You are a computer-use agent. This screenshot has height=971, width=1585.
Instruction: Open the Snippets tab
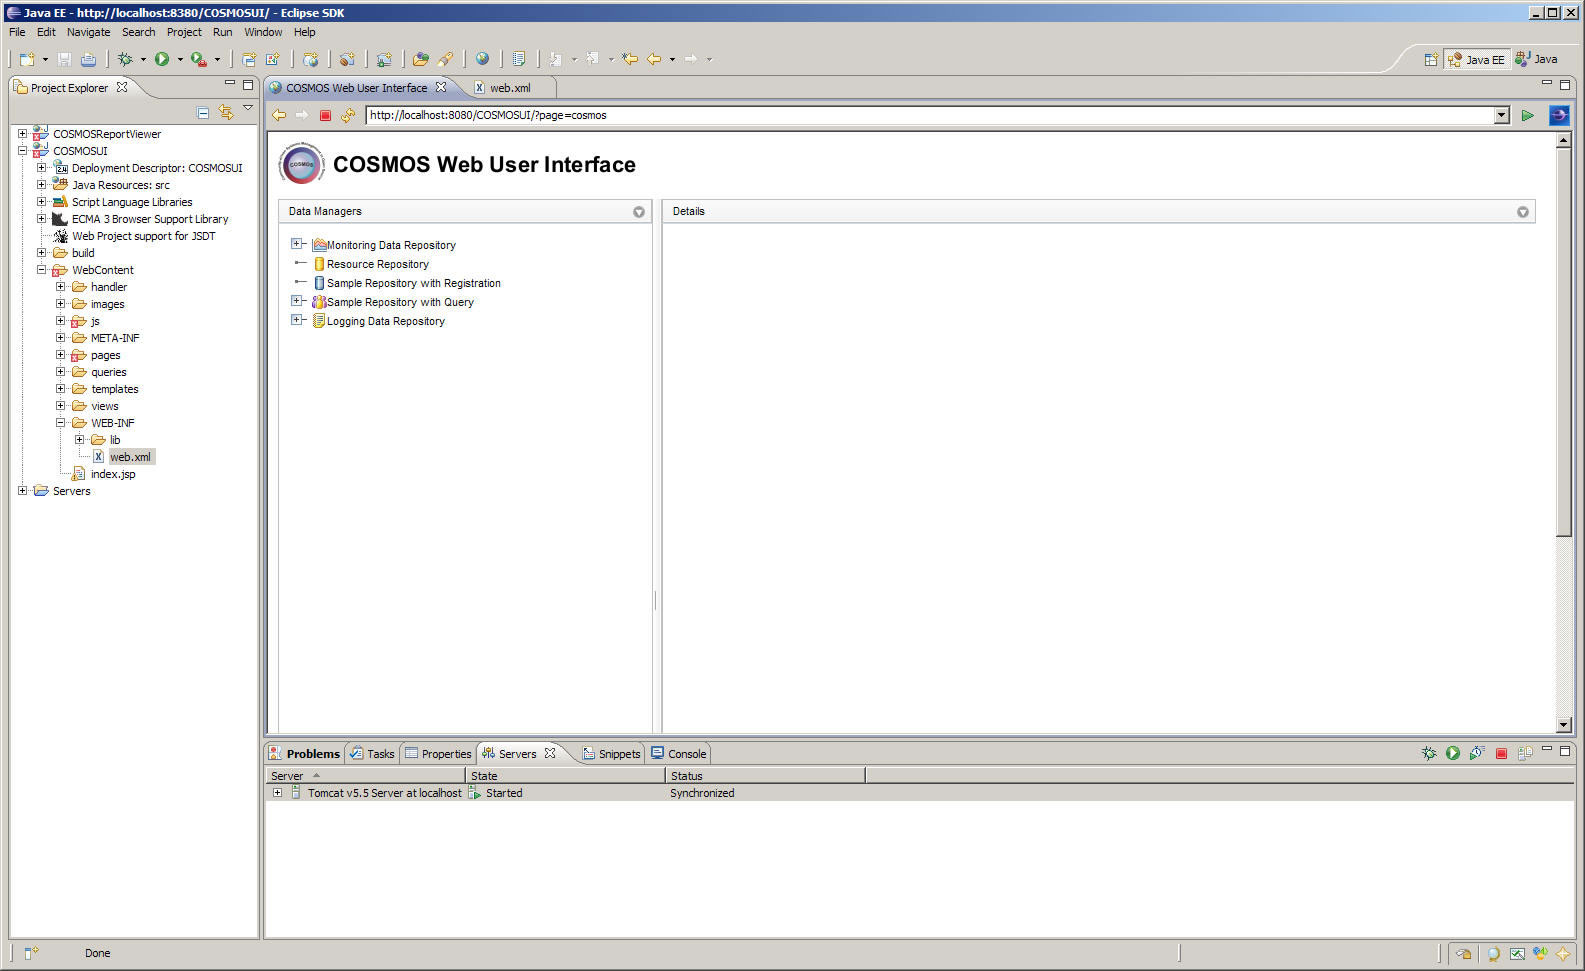[611, 754]
